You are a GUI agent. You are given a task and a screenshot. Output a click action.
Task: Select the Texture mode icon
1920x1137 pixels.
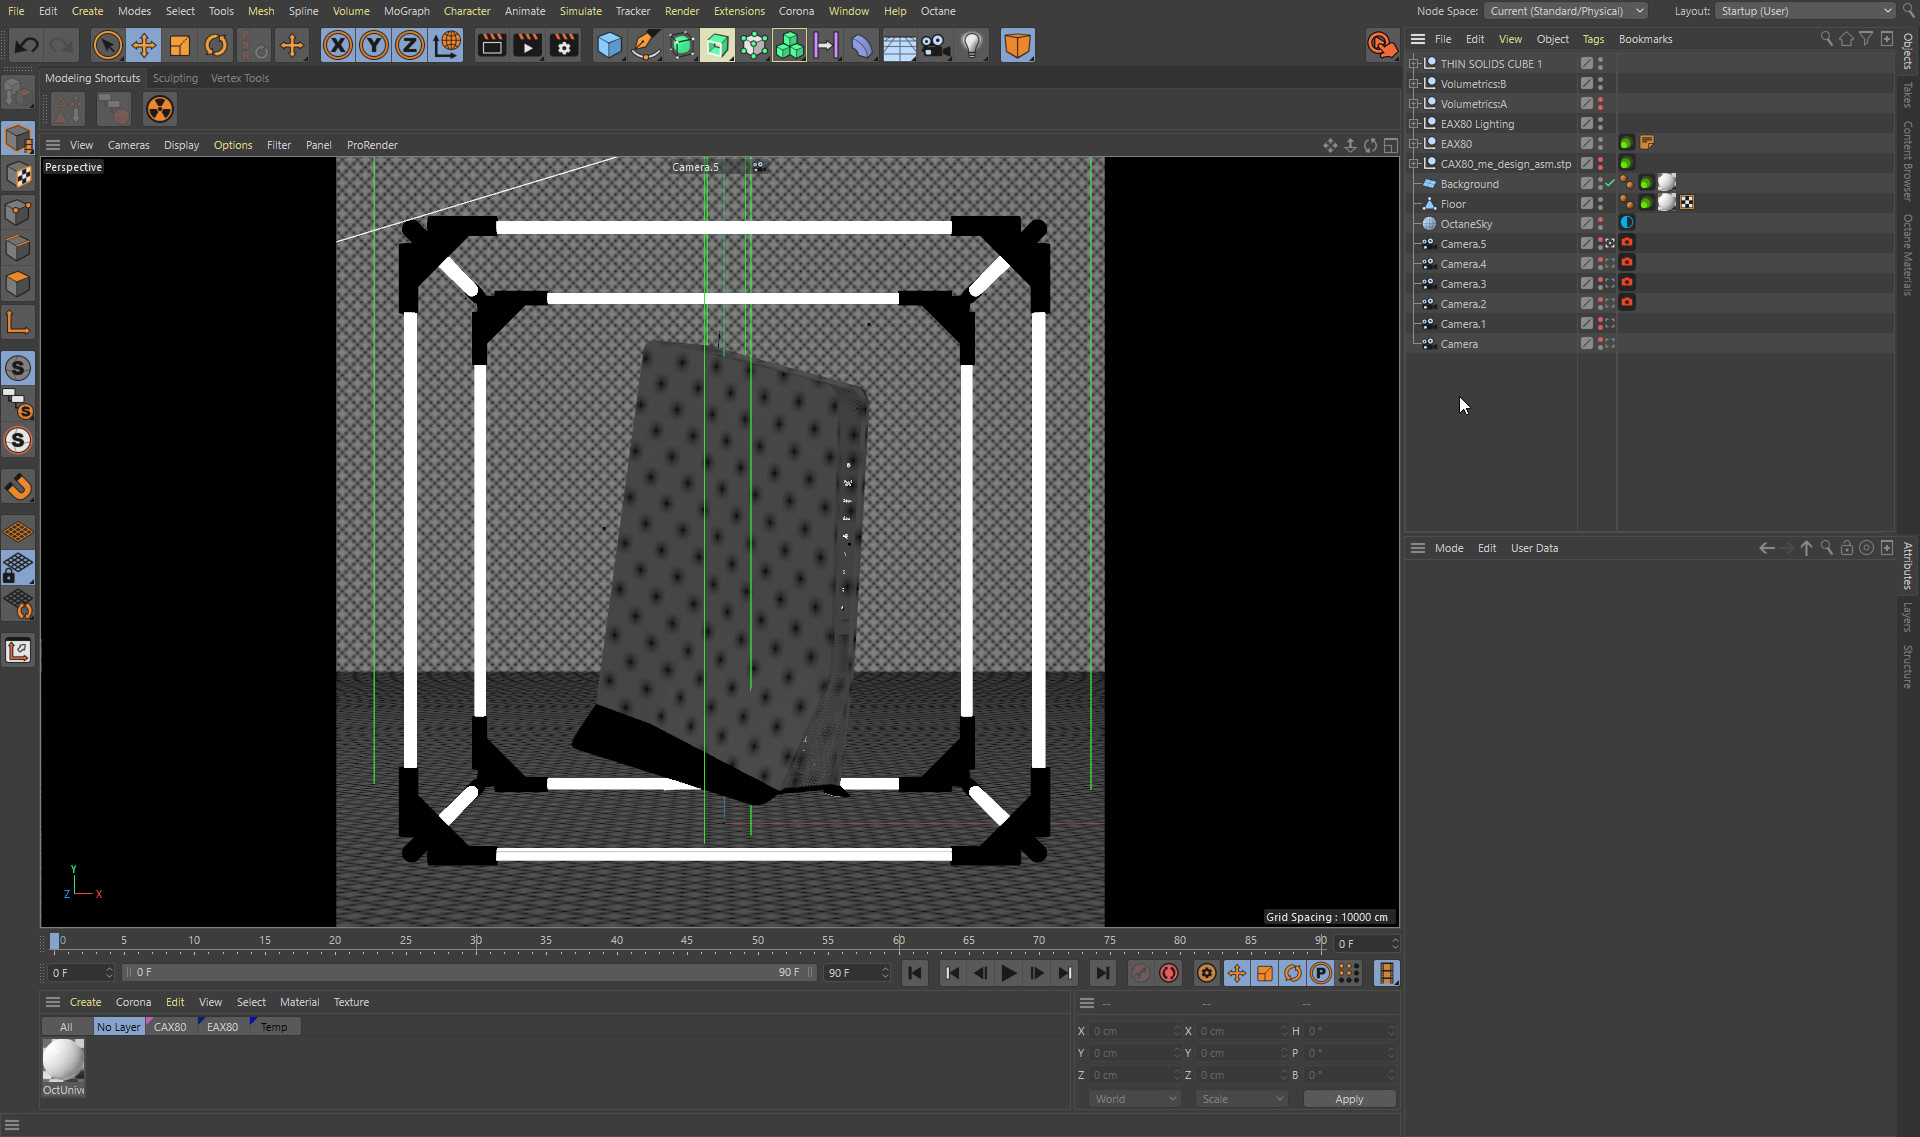[18, 175]
